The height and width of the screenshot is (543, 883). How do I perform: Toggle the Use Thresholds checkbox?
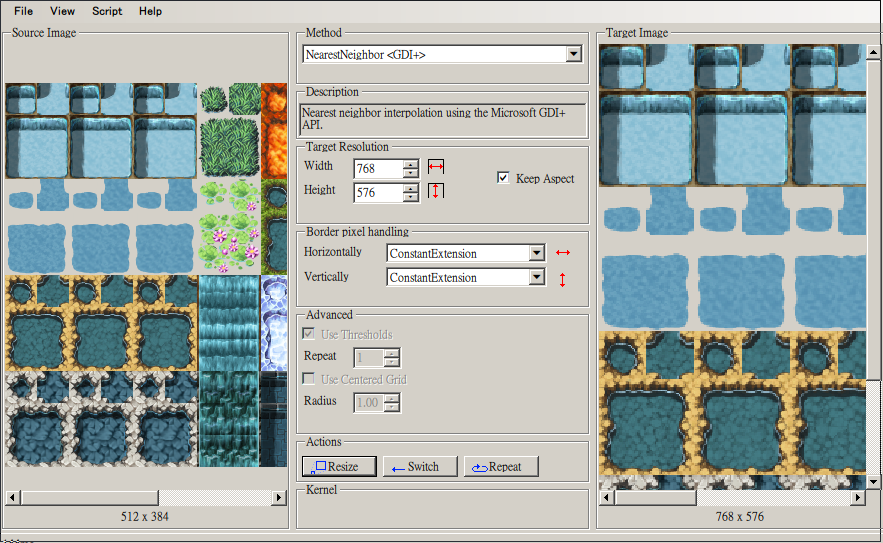click(x=309, y=334)
